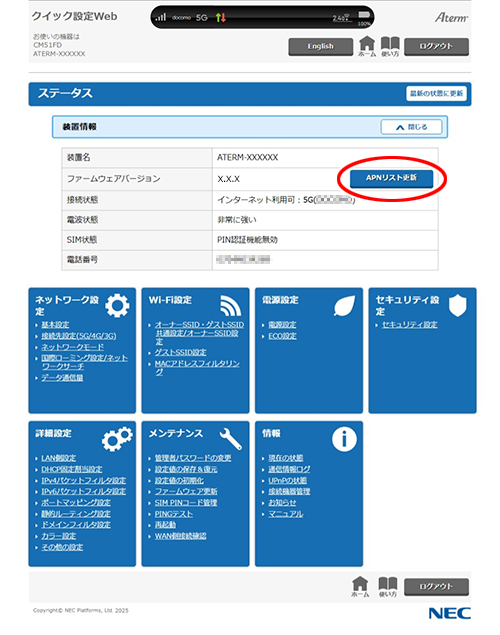Screen dimensions: 500x635
Task: Open the WAN側接続確認 link
Action: tap(181, 536)
